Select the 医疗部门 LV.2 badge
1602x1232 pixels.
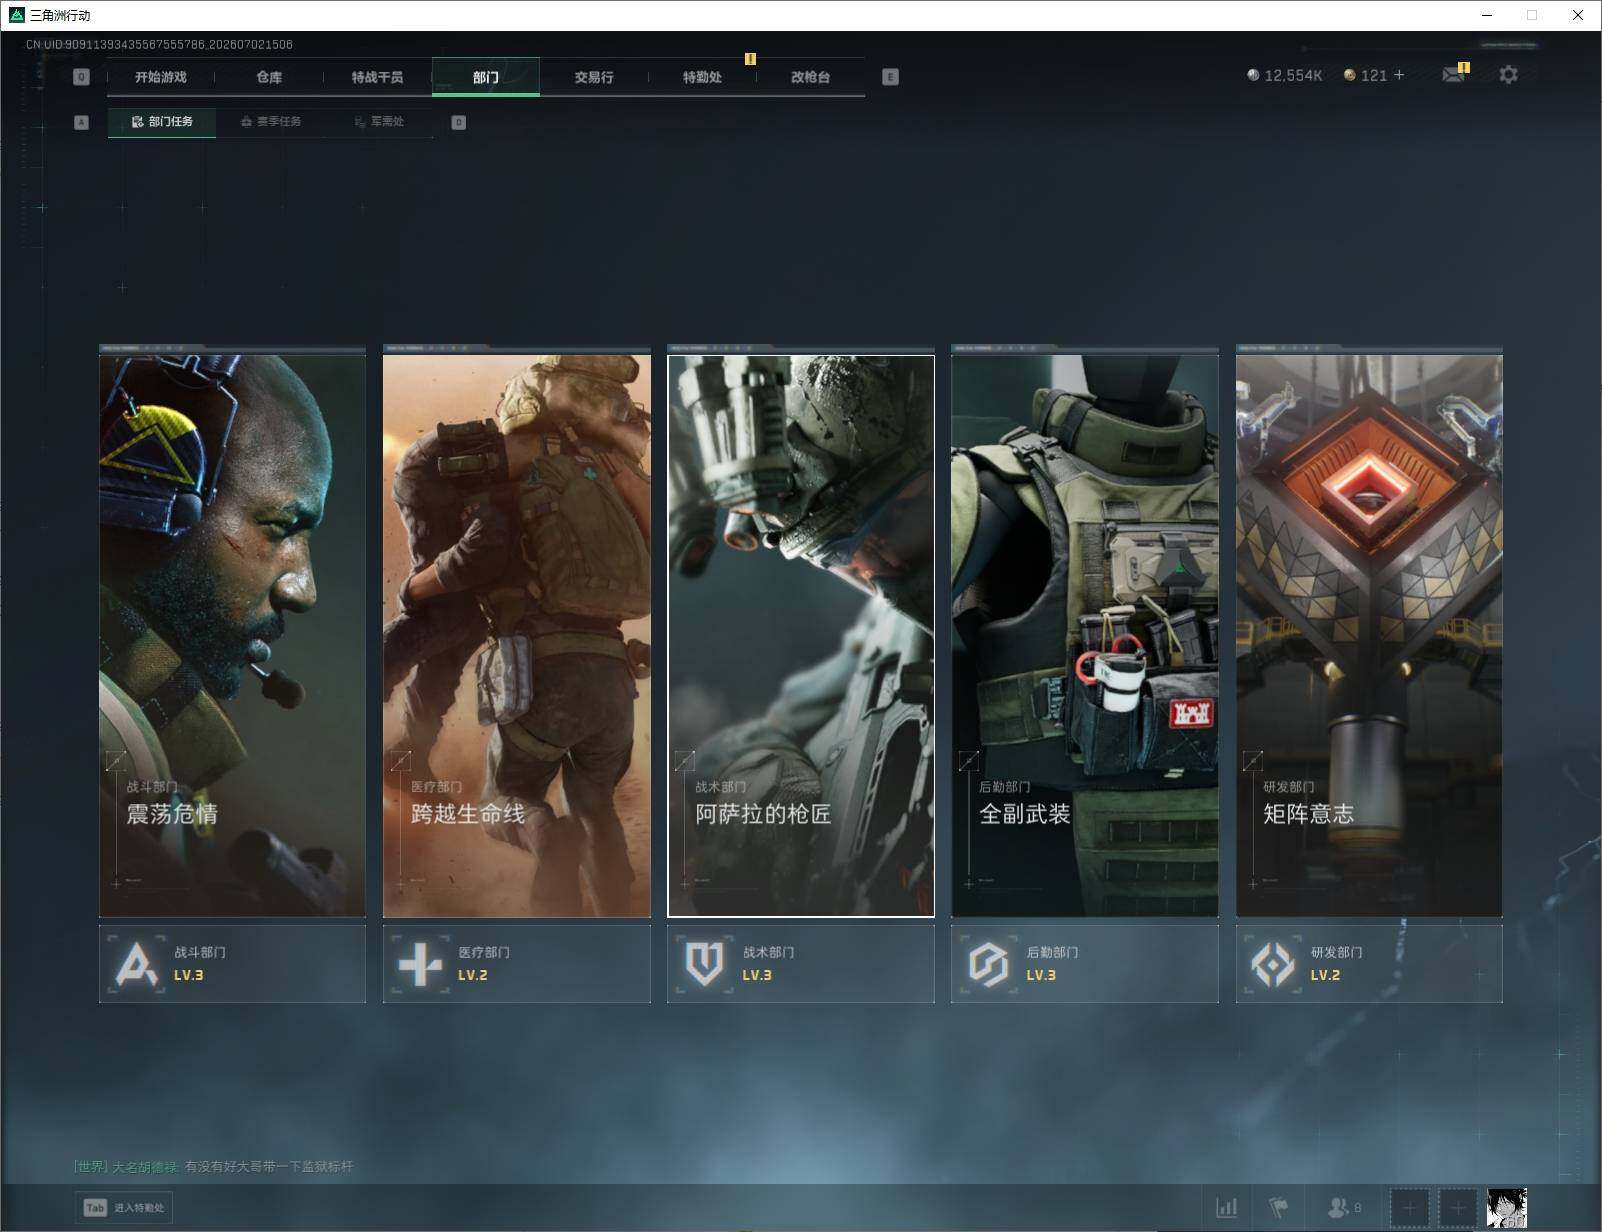516,964
